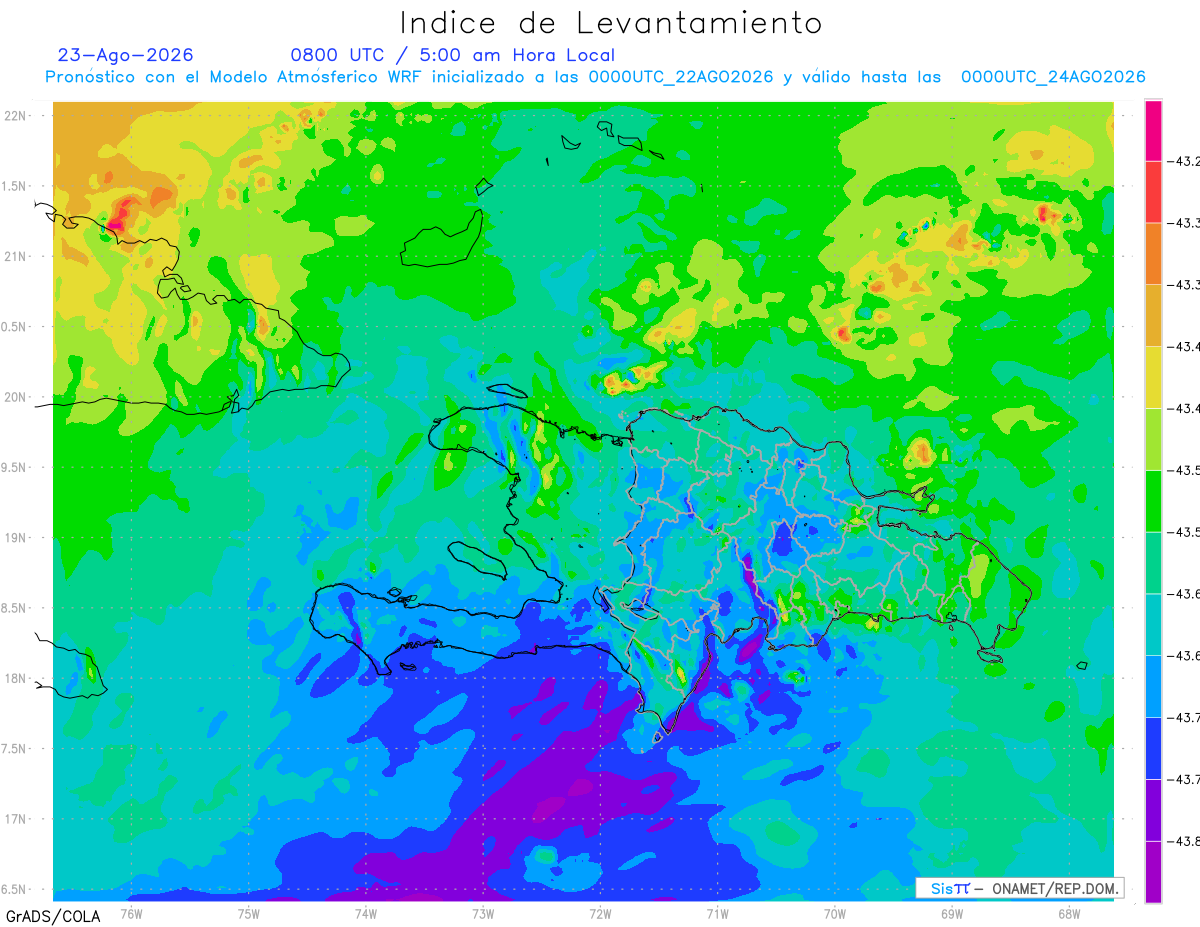Click the '72W' longitude label
Viewport: 1200px width, 927px height.
[x=600, y=912]
